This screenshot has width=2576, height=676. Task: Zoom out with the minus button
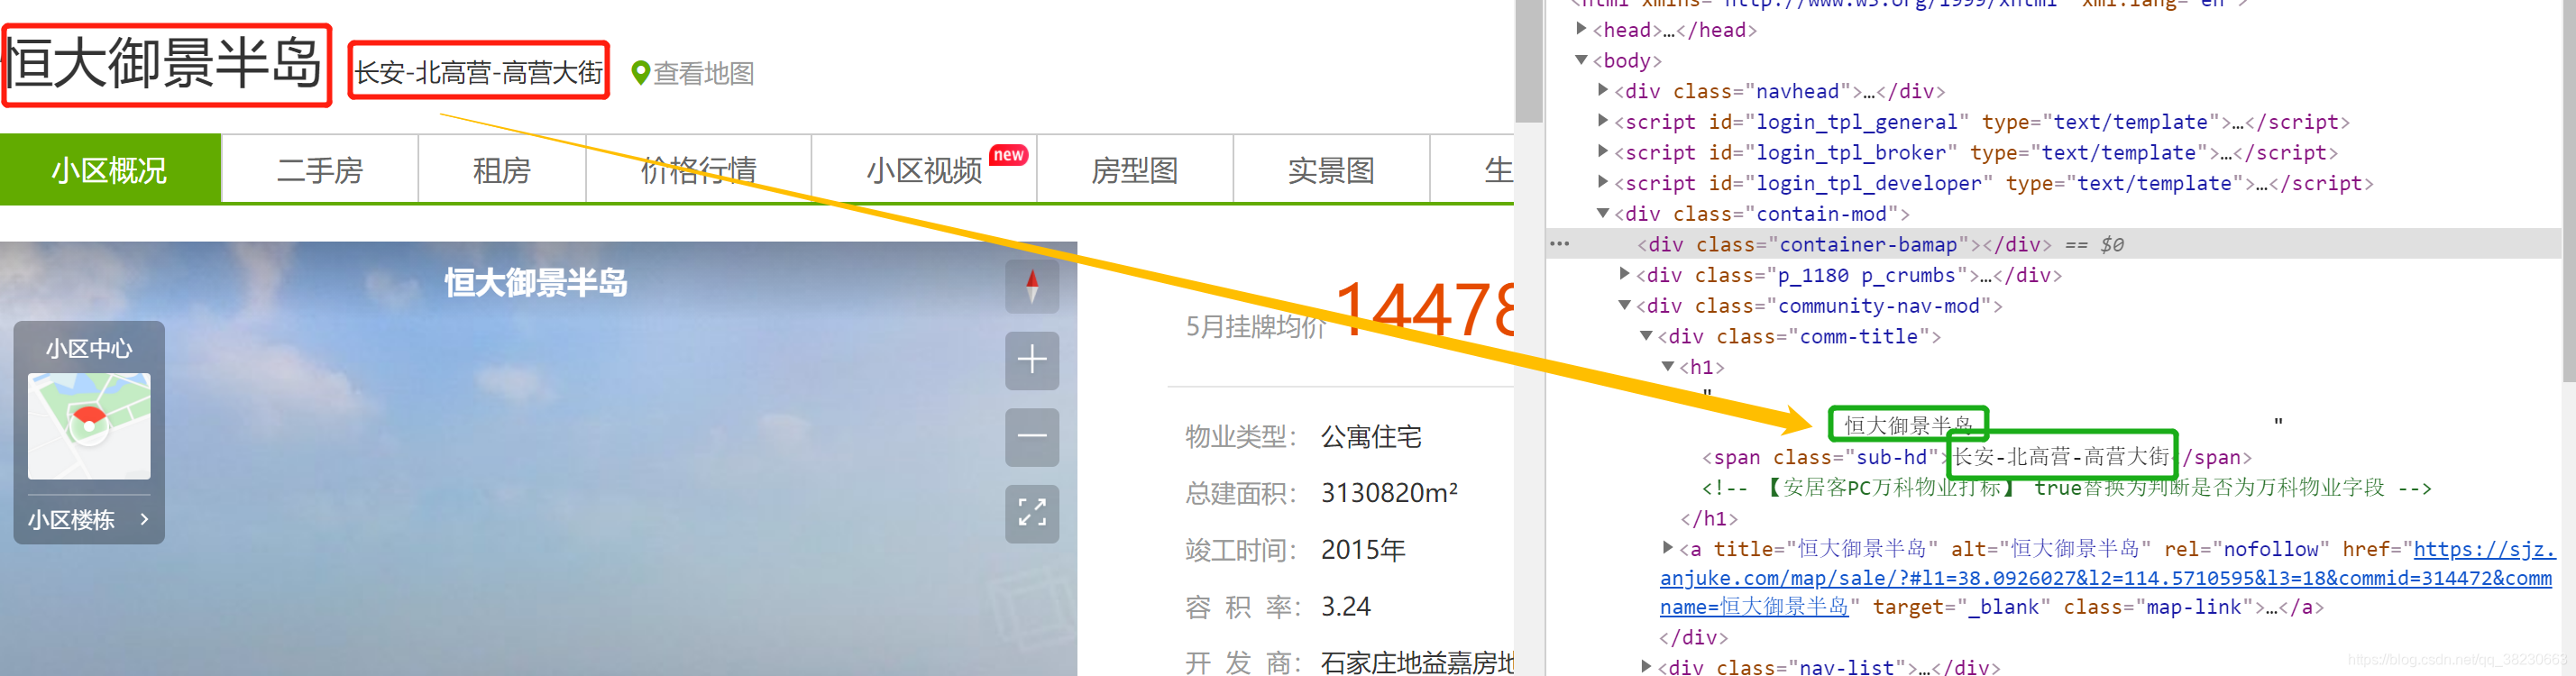pyautogui.click(x=1032, y=436)
